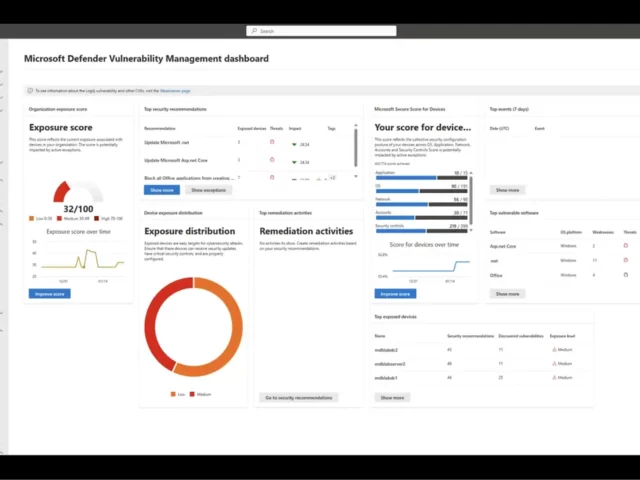Image resolution: width=640 pixels, height=480 pixels.
Task: Click Go to security recommendations button
Action: pyautogui.click(x=298, y=397)
